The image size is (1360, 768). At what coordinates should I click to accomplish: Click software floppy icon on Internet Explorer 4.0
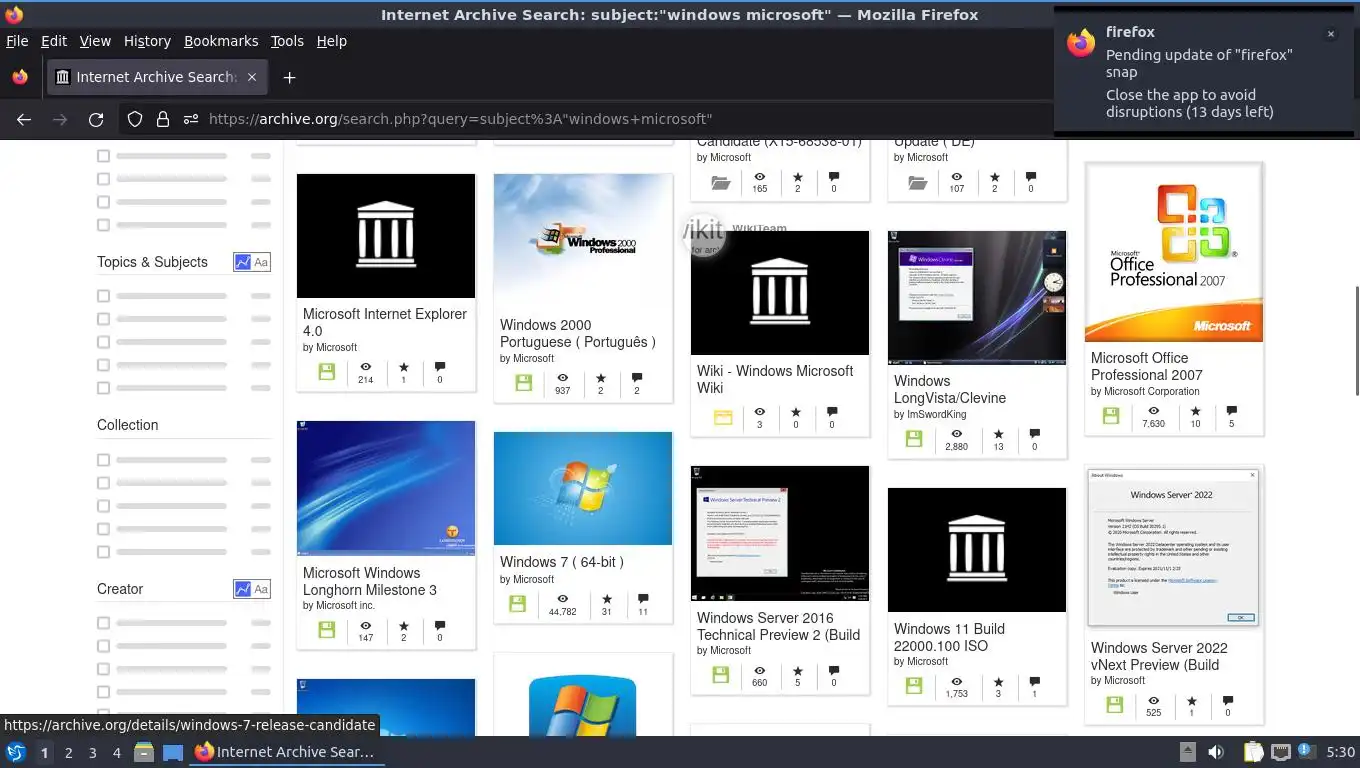coord(326,372)
